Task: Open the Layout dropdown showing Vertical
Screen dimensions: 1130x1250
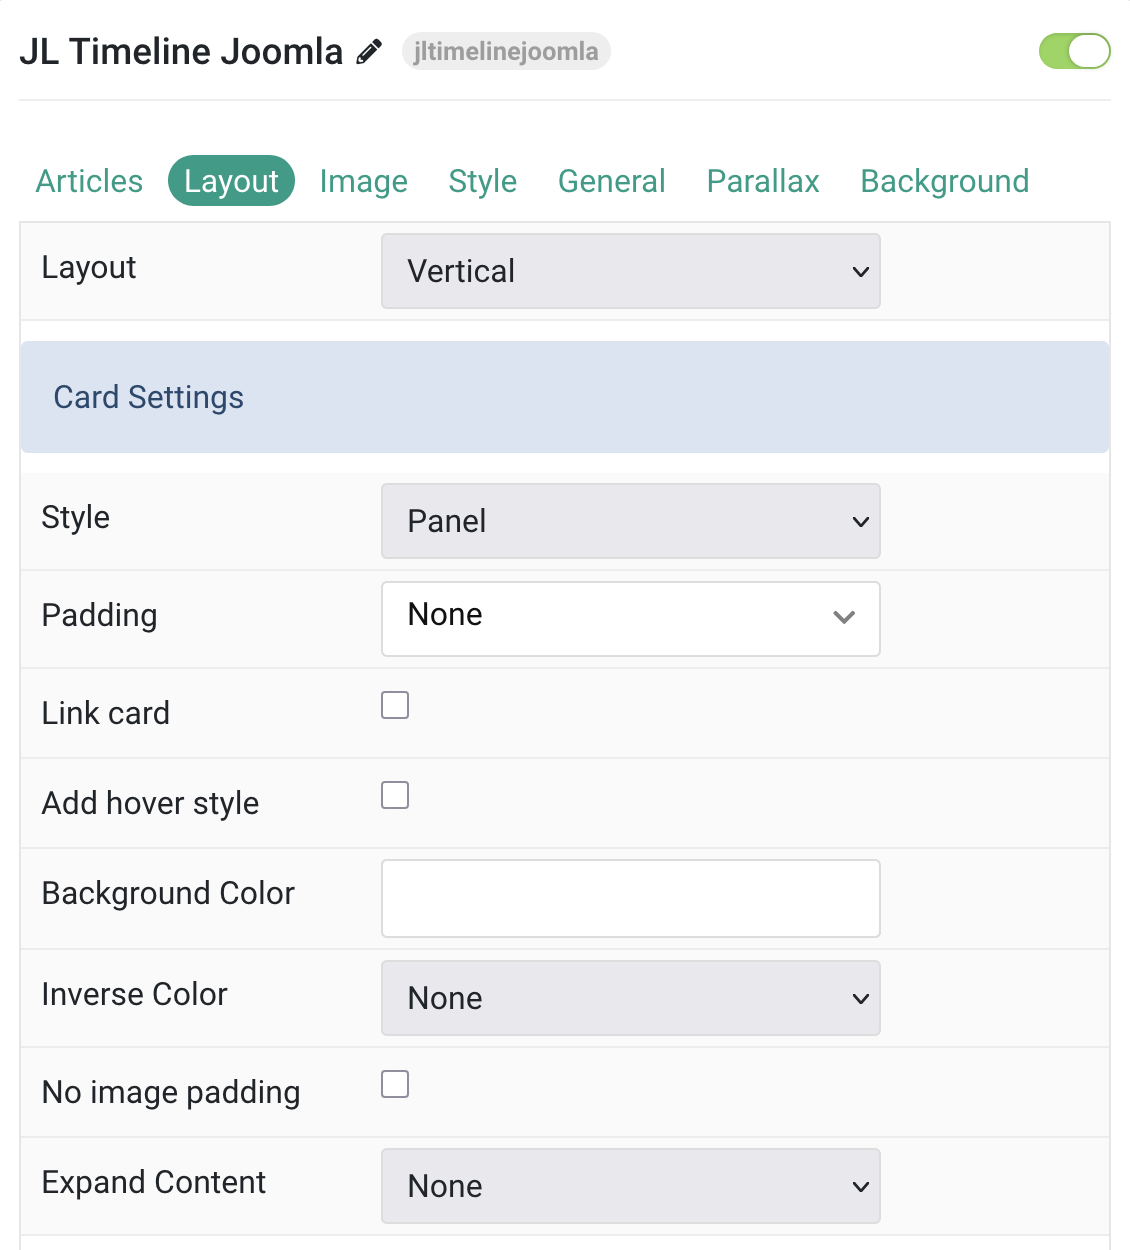Action: pyautogui.click(x=631, y=271)
